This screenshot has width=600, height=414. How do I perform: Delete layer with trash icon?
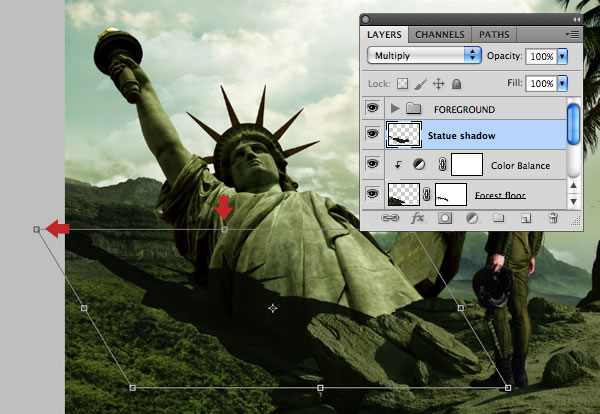[x=553, y=218]
